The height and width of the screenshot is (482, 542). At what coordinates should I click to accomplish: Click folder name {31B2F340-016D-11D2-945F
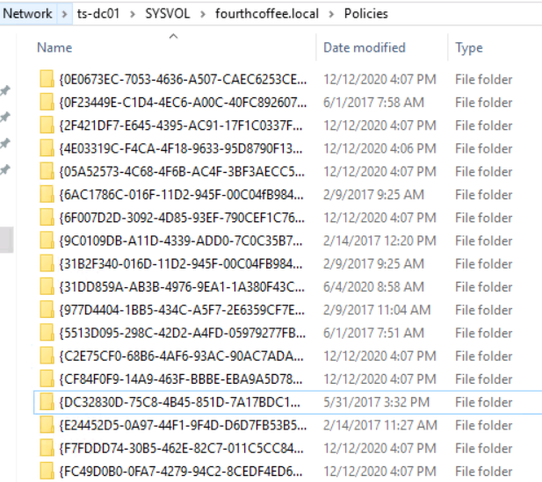click(181, 264)
